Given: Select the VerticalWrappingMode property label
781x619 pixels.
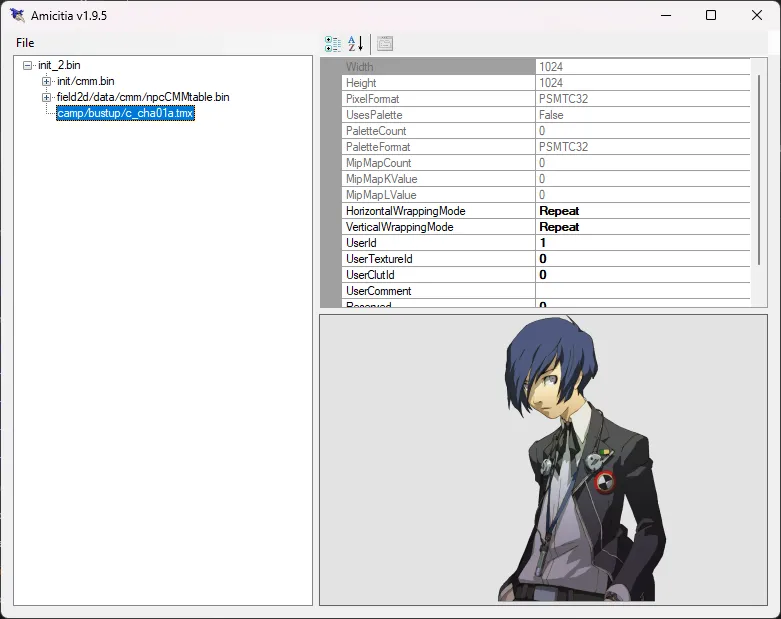Looking at the screenshot, I should click(x=399, y=227).
